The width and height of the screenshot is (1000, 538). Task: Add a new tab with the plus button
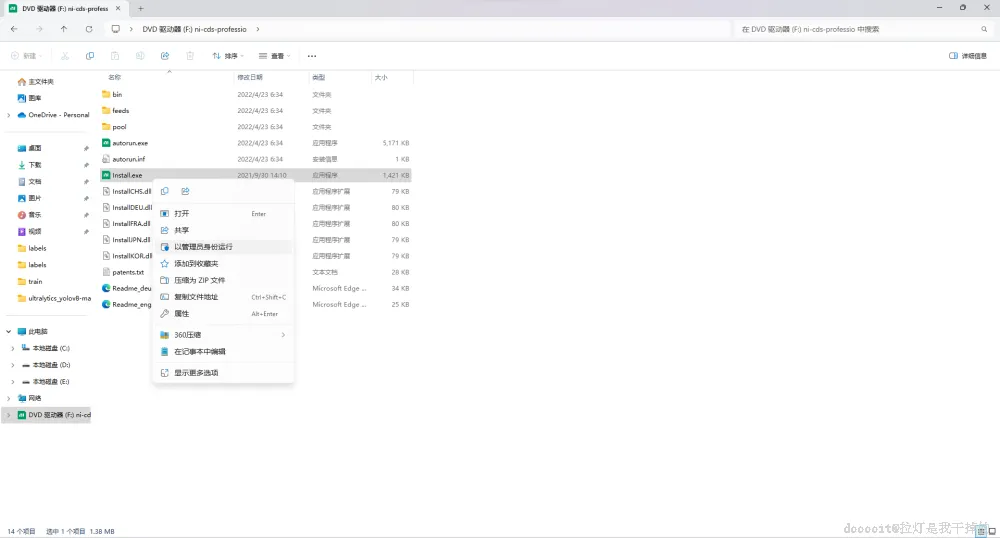click(x=140, y=8)
